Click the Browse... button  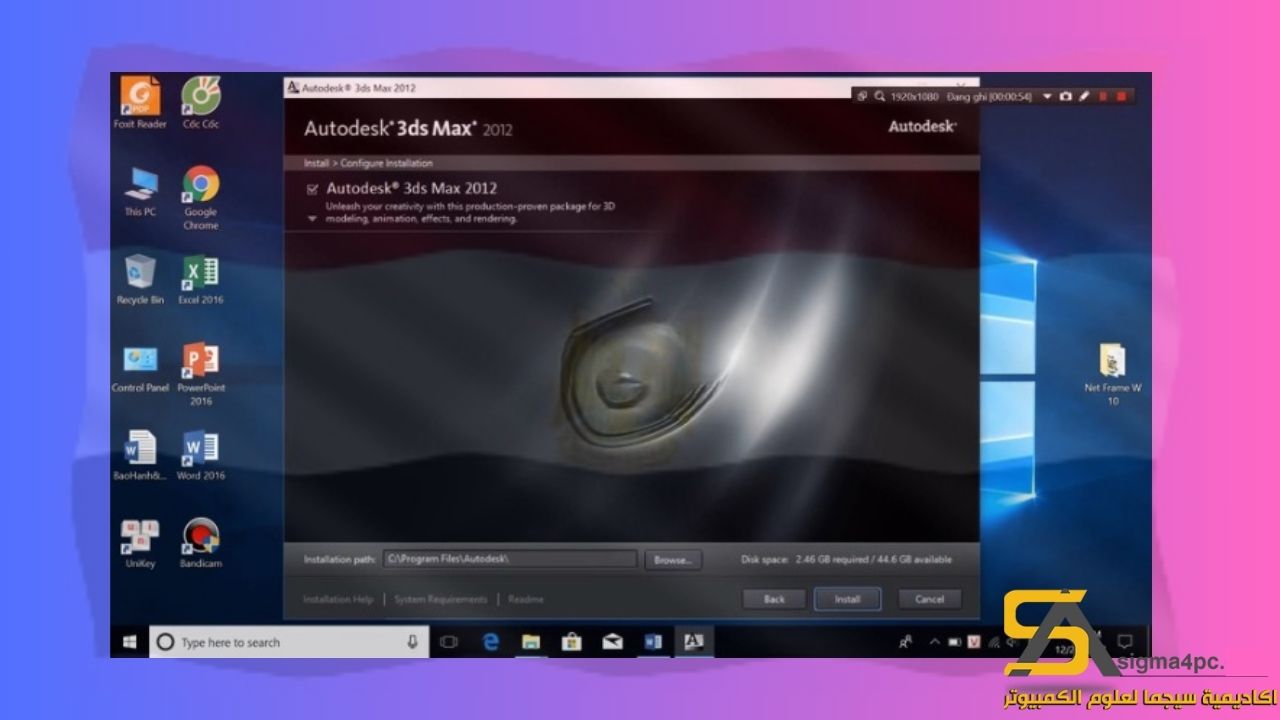(673, 560)
